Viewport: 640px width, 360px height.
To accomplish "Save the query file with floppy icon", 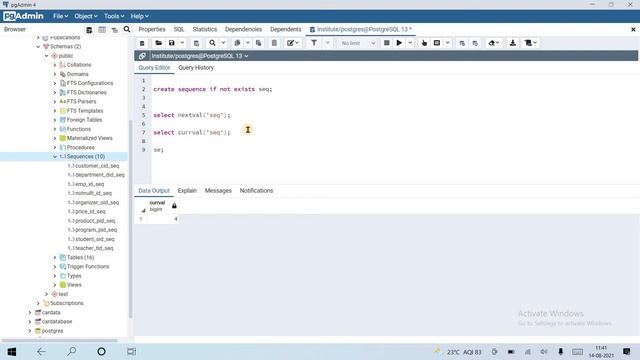I will 172,43.
